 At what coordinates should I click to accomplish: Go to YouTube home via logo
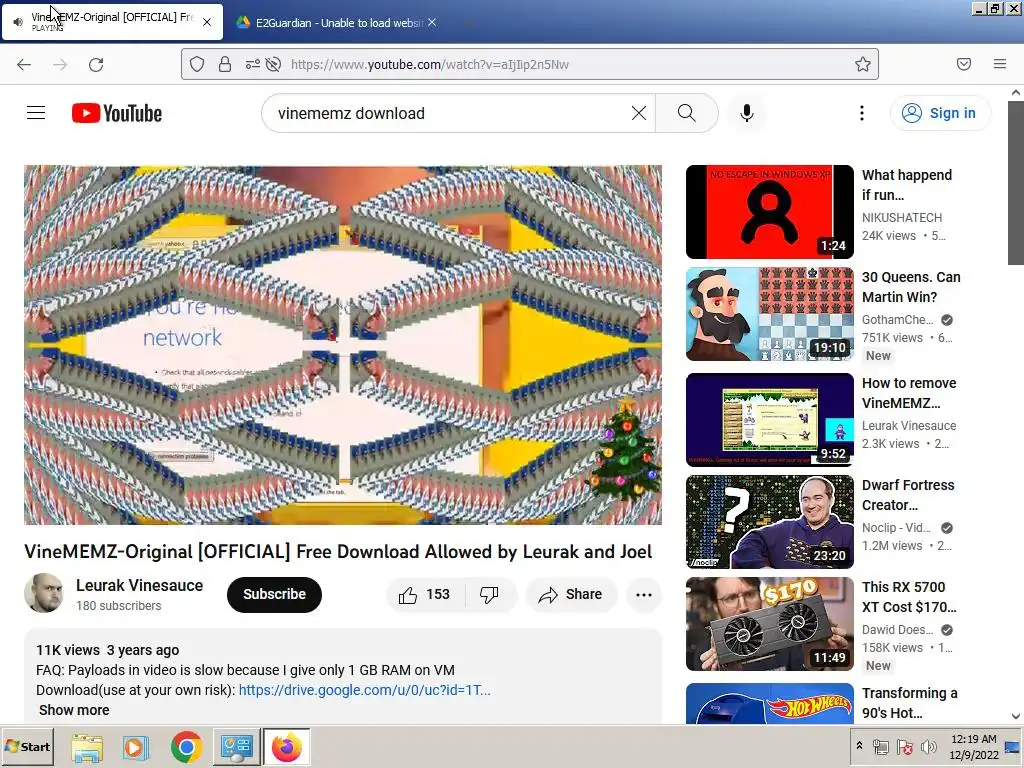pyautogui.click(x=117, y=113)
